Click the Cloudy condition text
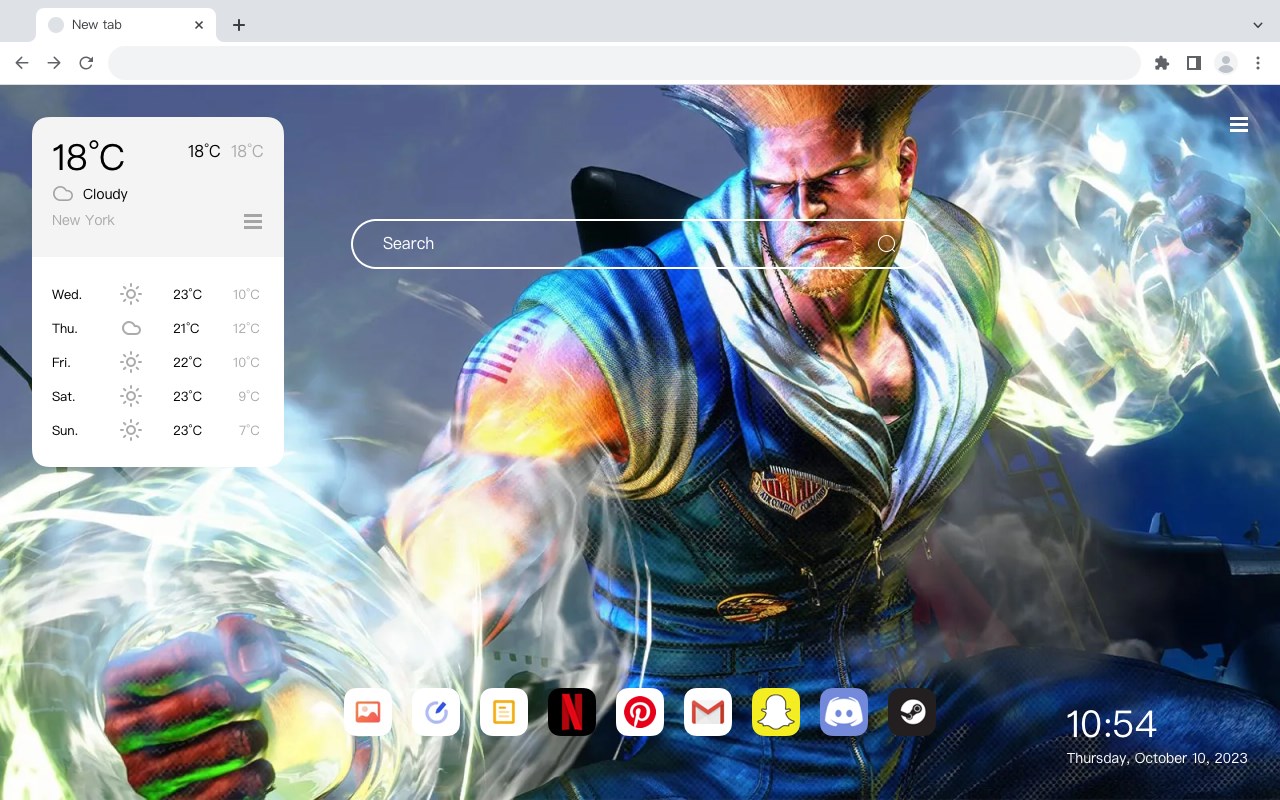 tap(105, 194)
